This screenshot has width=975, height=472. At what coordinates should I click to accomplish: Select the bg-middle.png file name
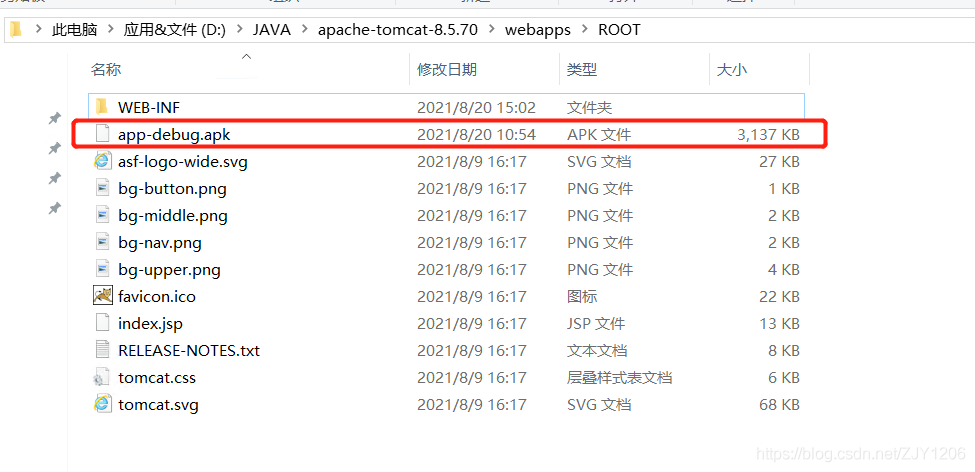[173, 216]
